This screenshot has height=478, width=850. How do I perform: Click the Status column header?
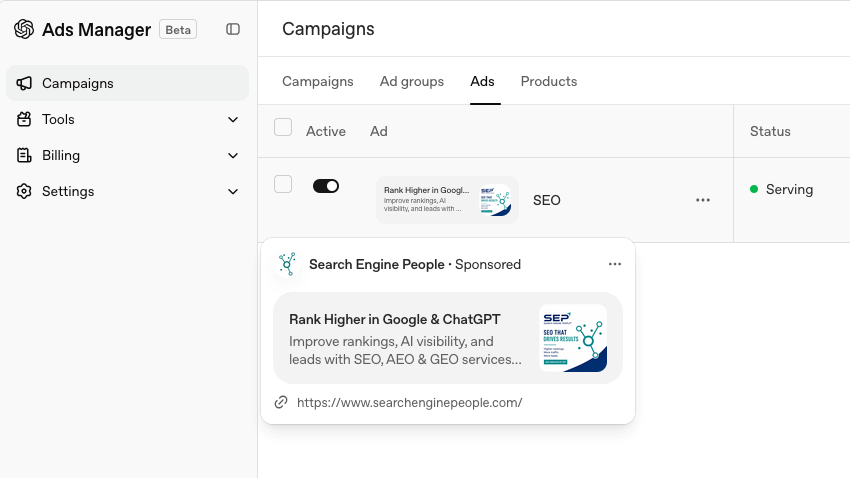pos(770,131)
